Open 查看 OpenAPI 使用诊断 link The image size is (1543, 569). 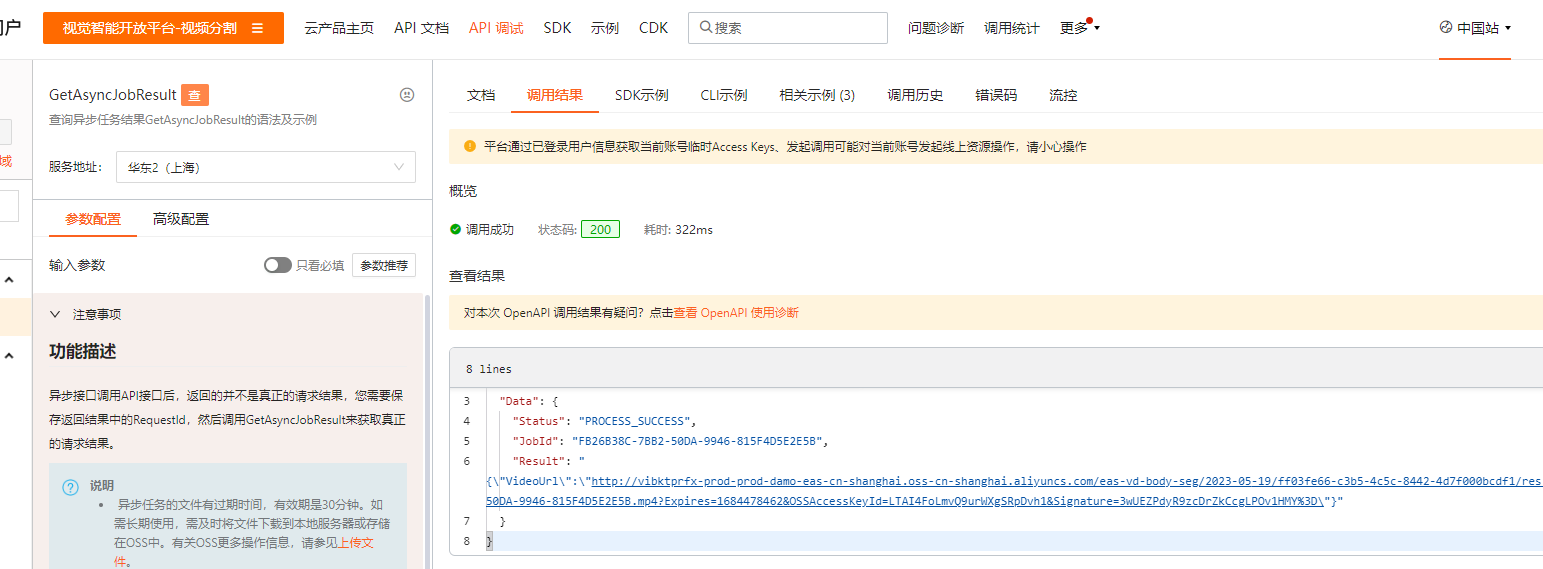click(736, 312)
